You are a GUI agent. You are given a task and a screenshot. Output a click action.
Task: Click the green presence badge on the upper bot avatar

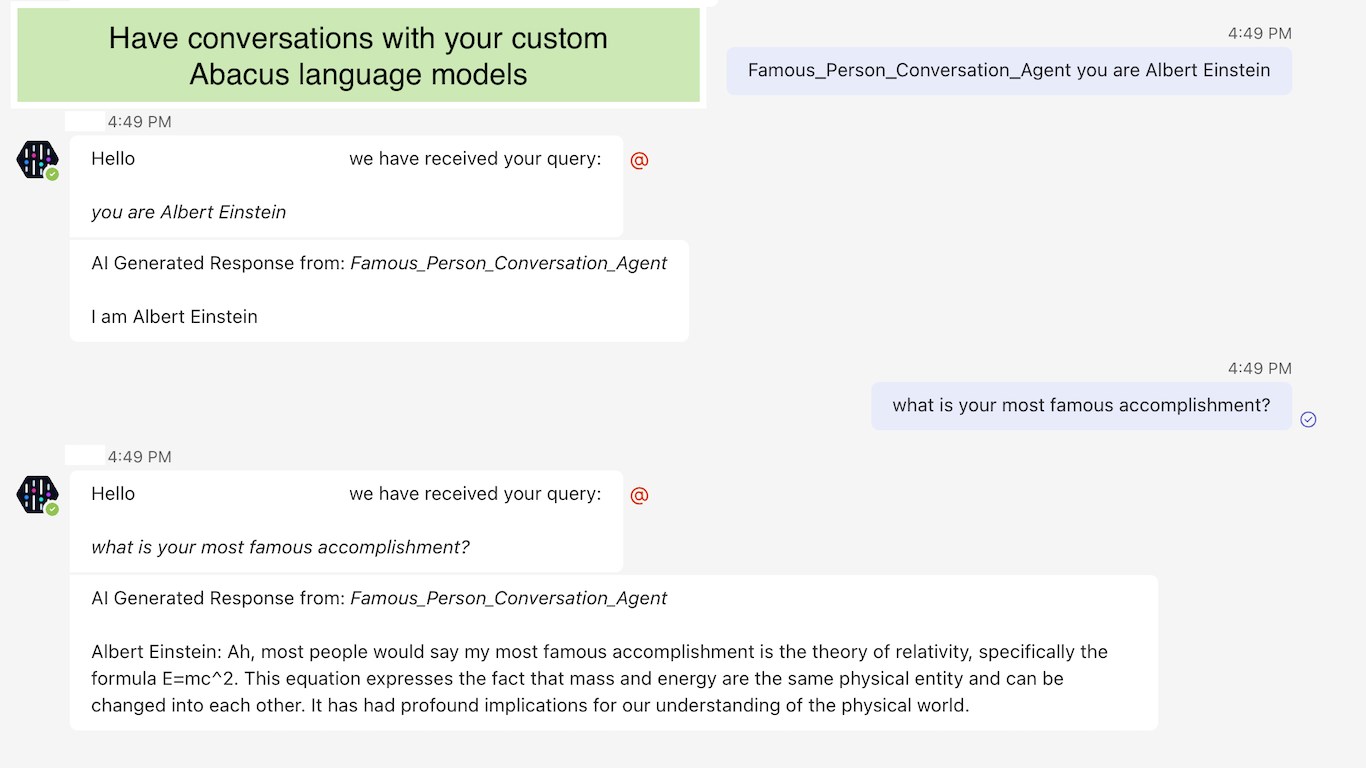52,174
